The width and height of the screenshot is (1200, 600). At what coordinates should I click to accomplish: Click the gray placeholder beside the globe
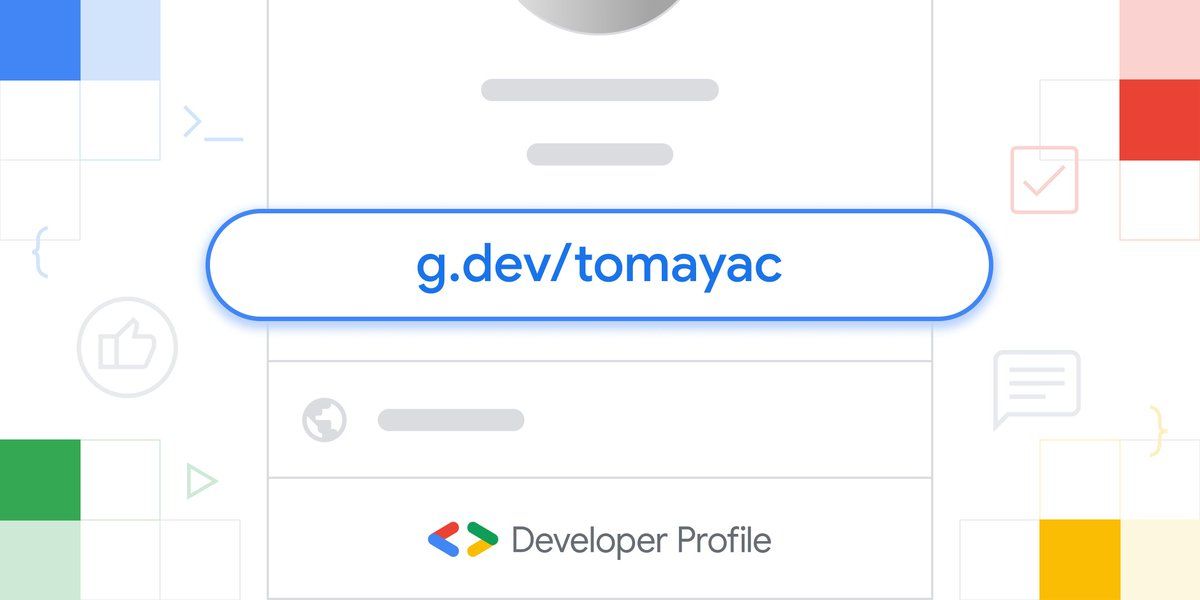(451, 420)
